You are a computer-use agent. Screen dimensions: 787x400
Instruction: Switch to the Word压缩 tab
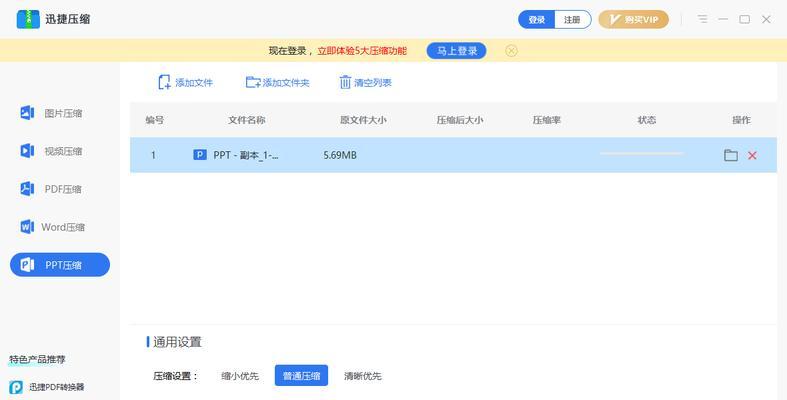pyautogui.click(x=60, y=227)
